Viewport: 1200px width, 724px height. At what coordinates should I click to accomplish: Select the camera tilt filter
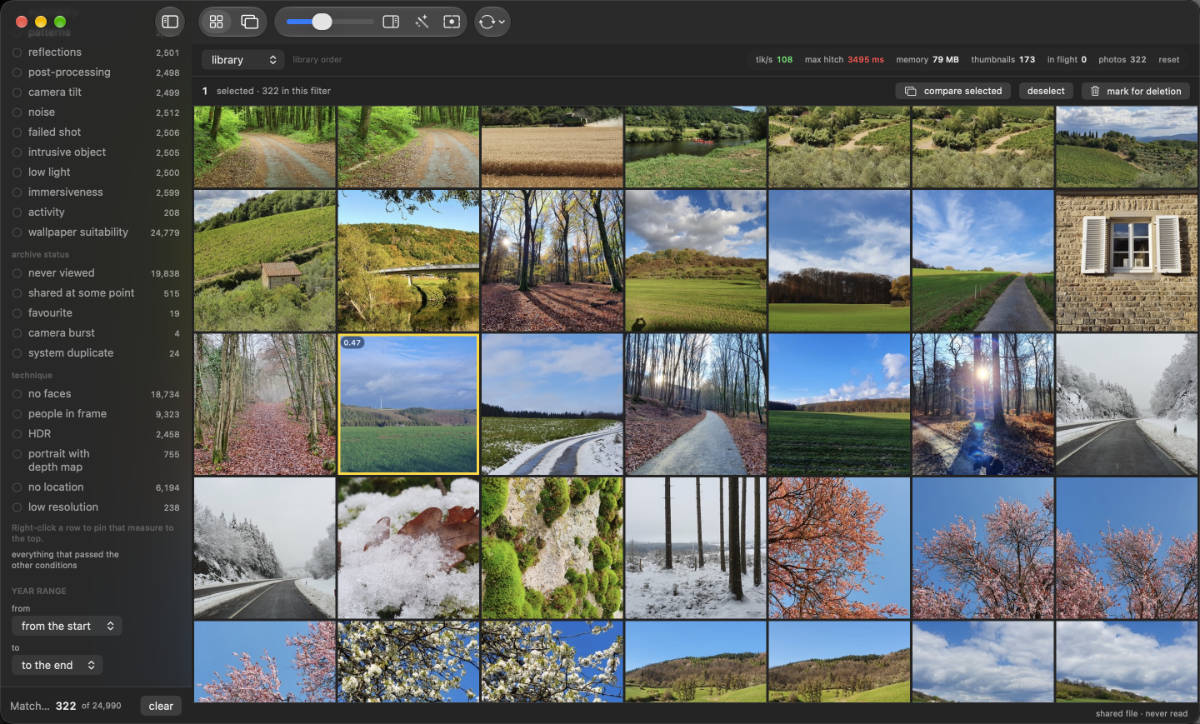click(x=95, y=92)
